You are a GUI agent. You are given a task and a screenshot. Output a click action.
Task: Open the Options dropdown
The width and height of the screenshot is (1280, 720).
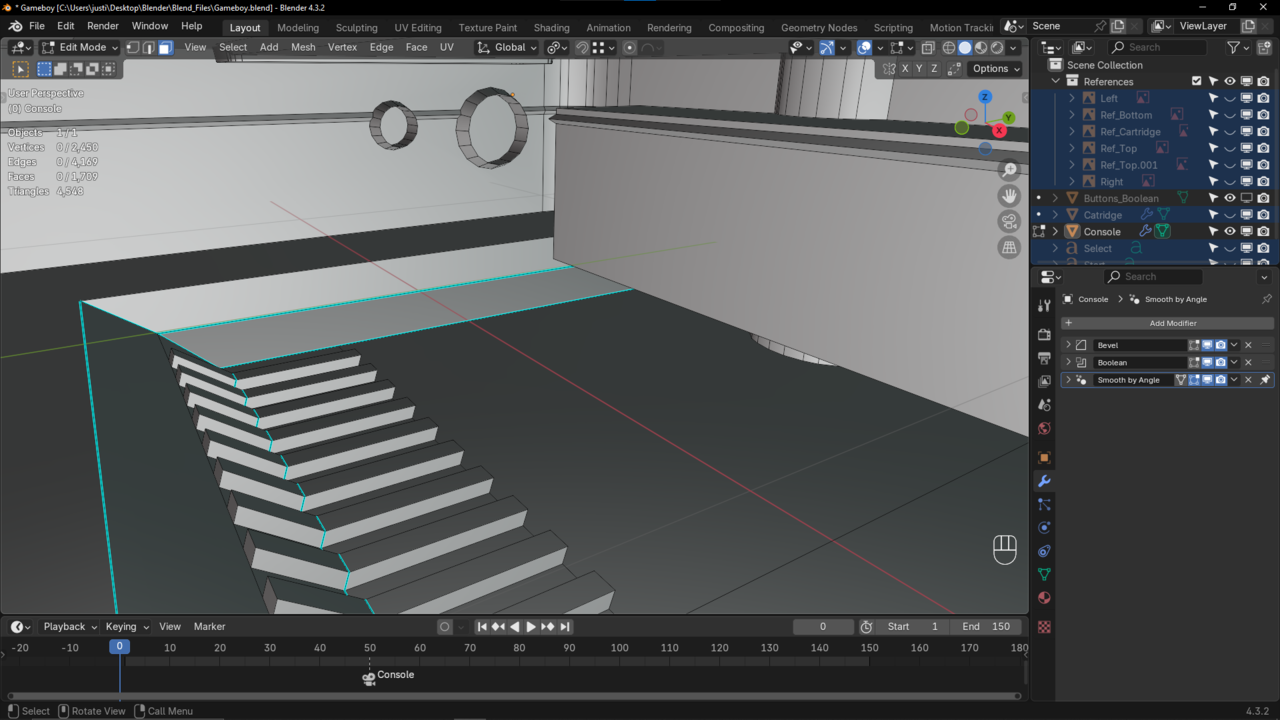pos(996,69)
